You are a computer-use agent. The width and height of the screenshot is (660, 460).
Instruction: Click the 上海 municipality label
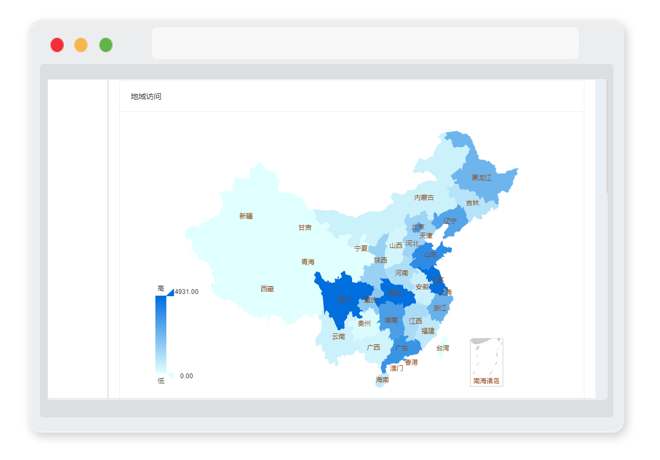pyautogui.click(x=445, y=292)
